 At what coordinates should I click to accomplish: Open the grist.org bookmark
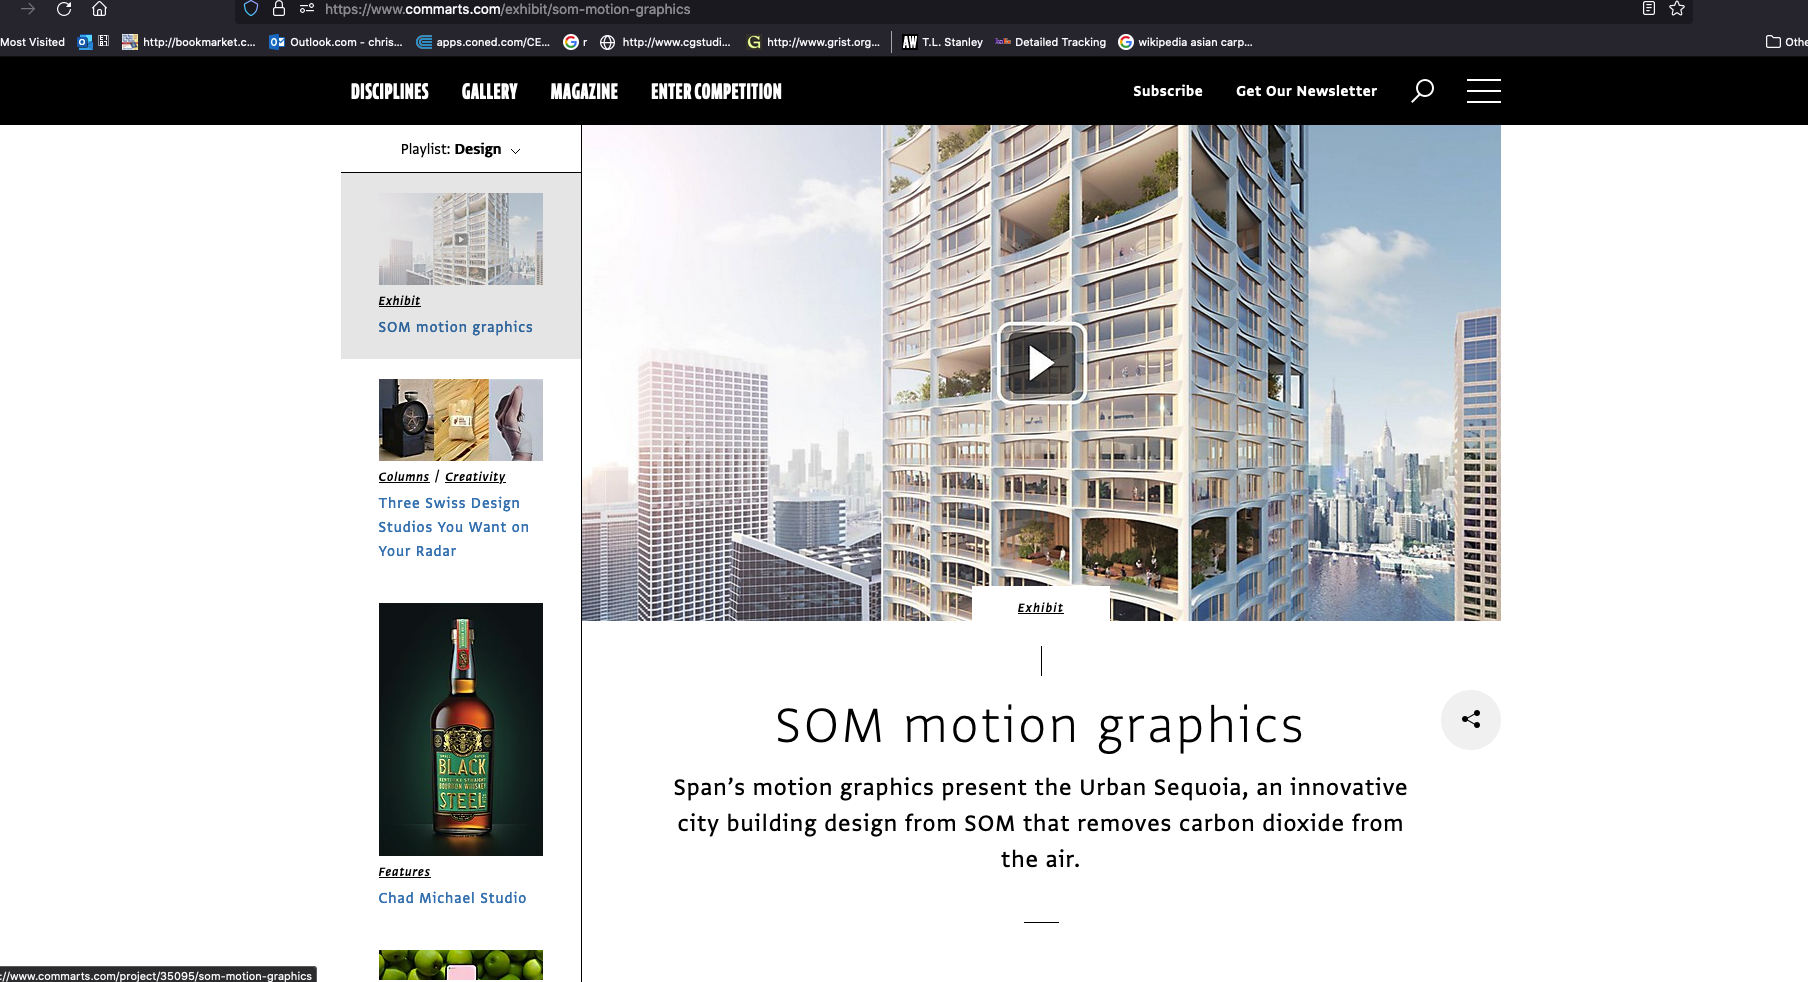[813, 42]
